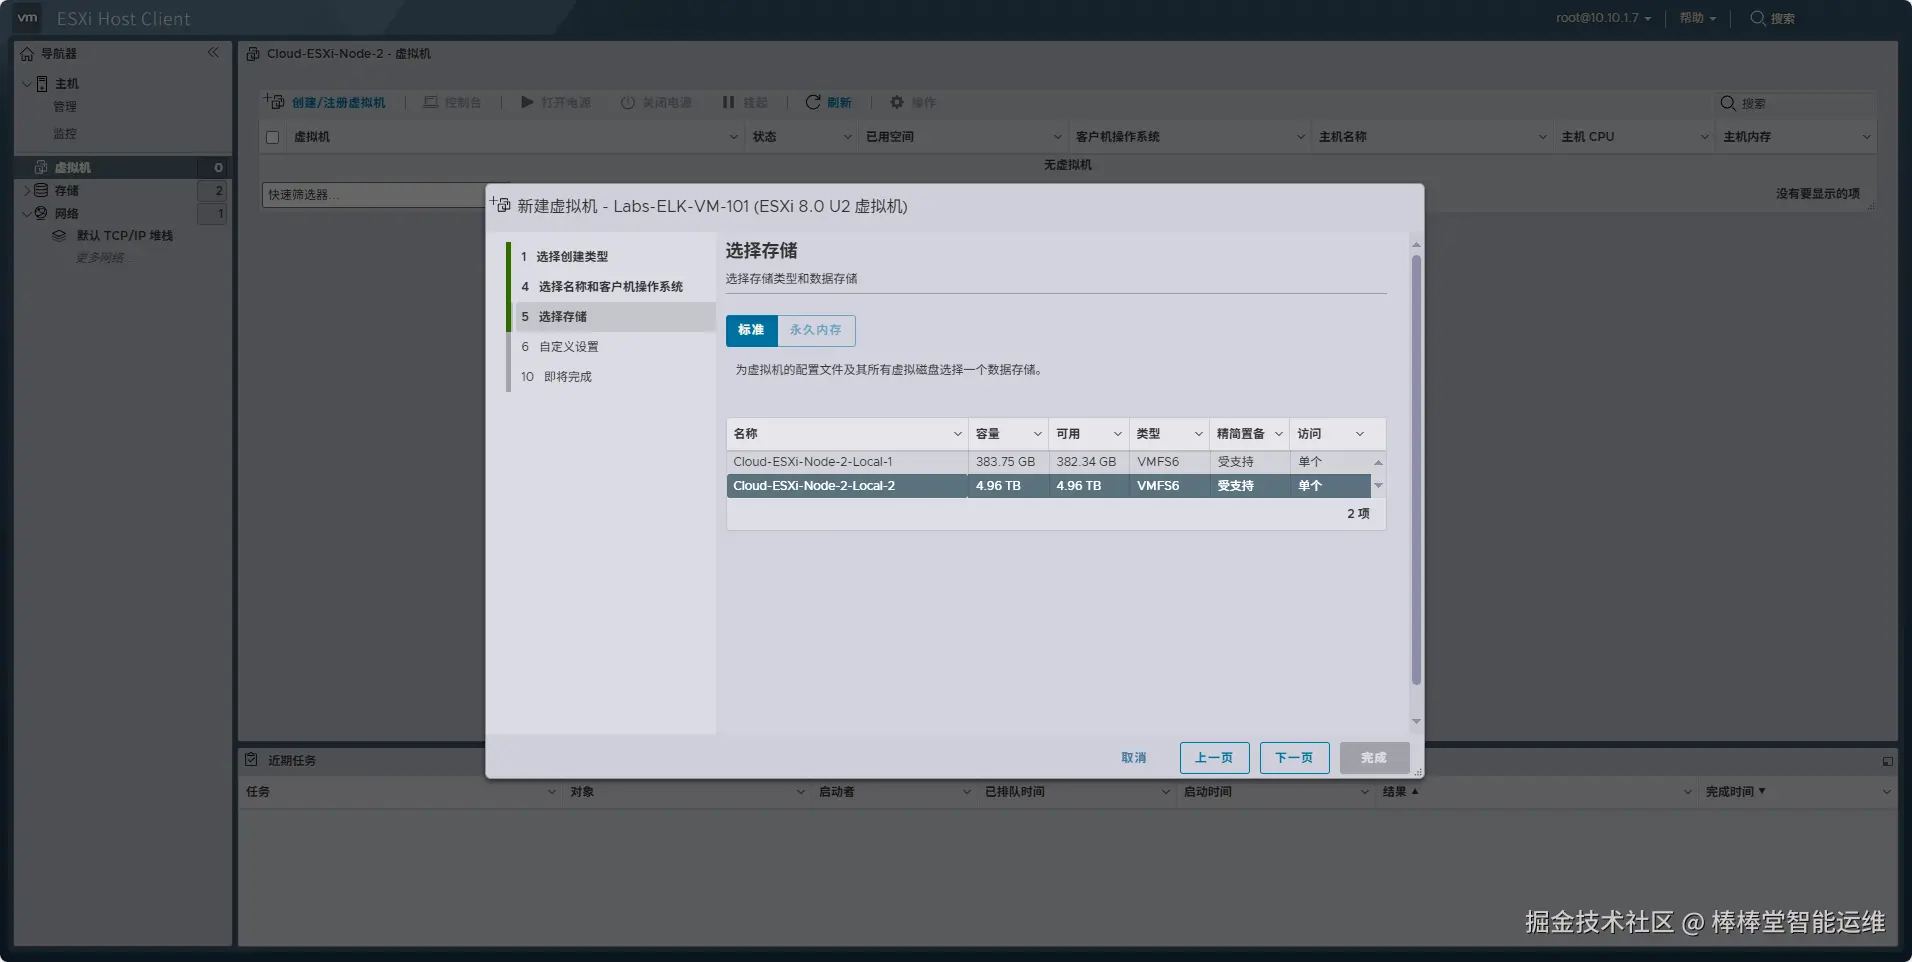
Task: Click the power on play icon
Action: [x=527, y=102]
